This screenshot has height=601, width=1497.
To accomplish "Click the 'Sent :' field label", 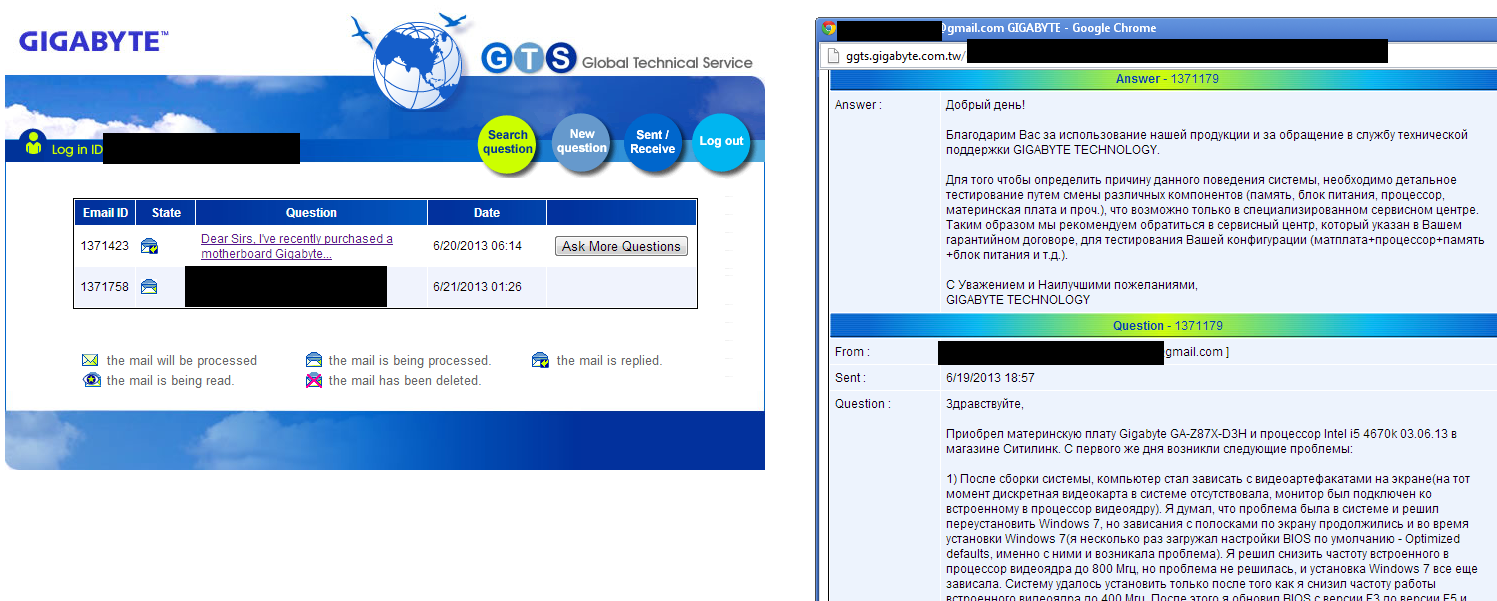I will tap(851, 378).
